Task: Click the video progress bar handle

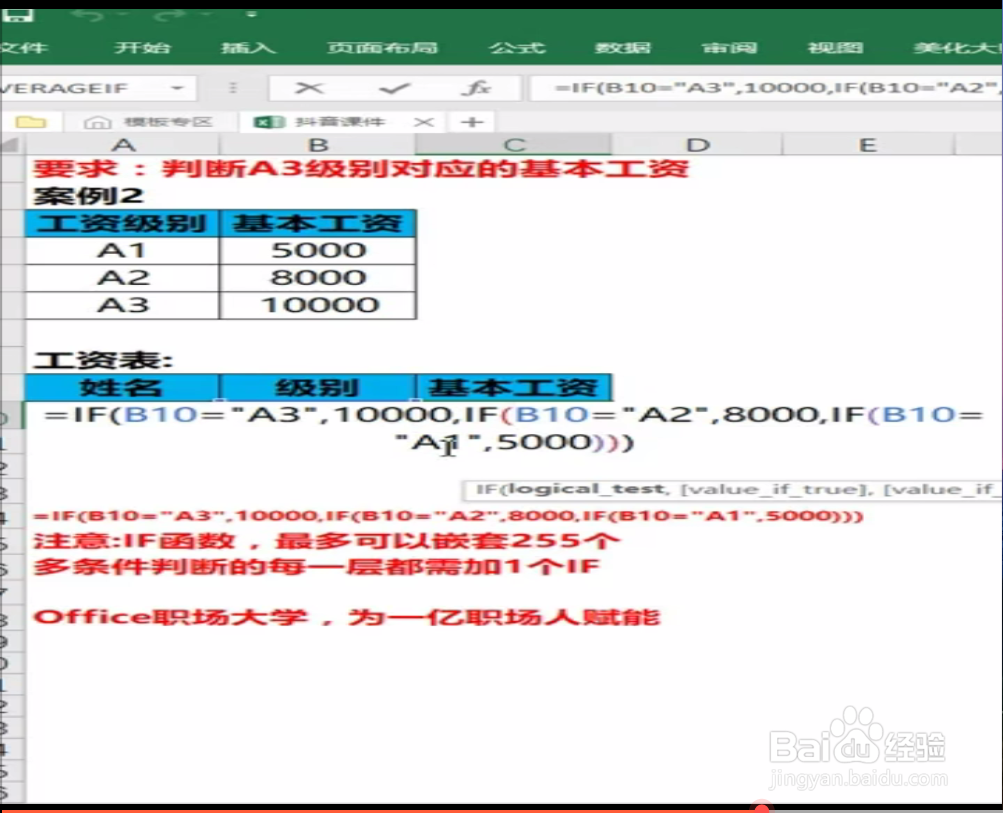Action: tap(761, 809)
